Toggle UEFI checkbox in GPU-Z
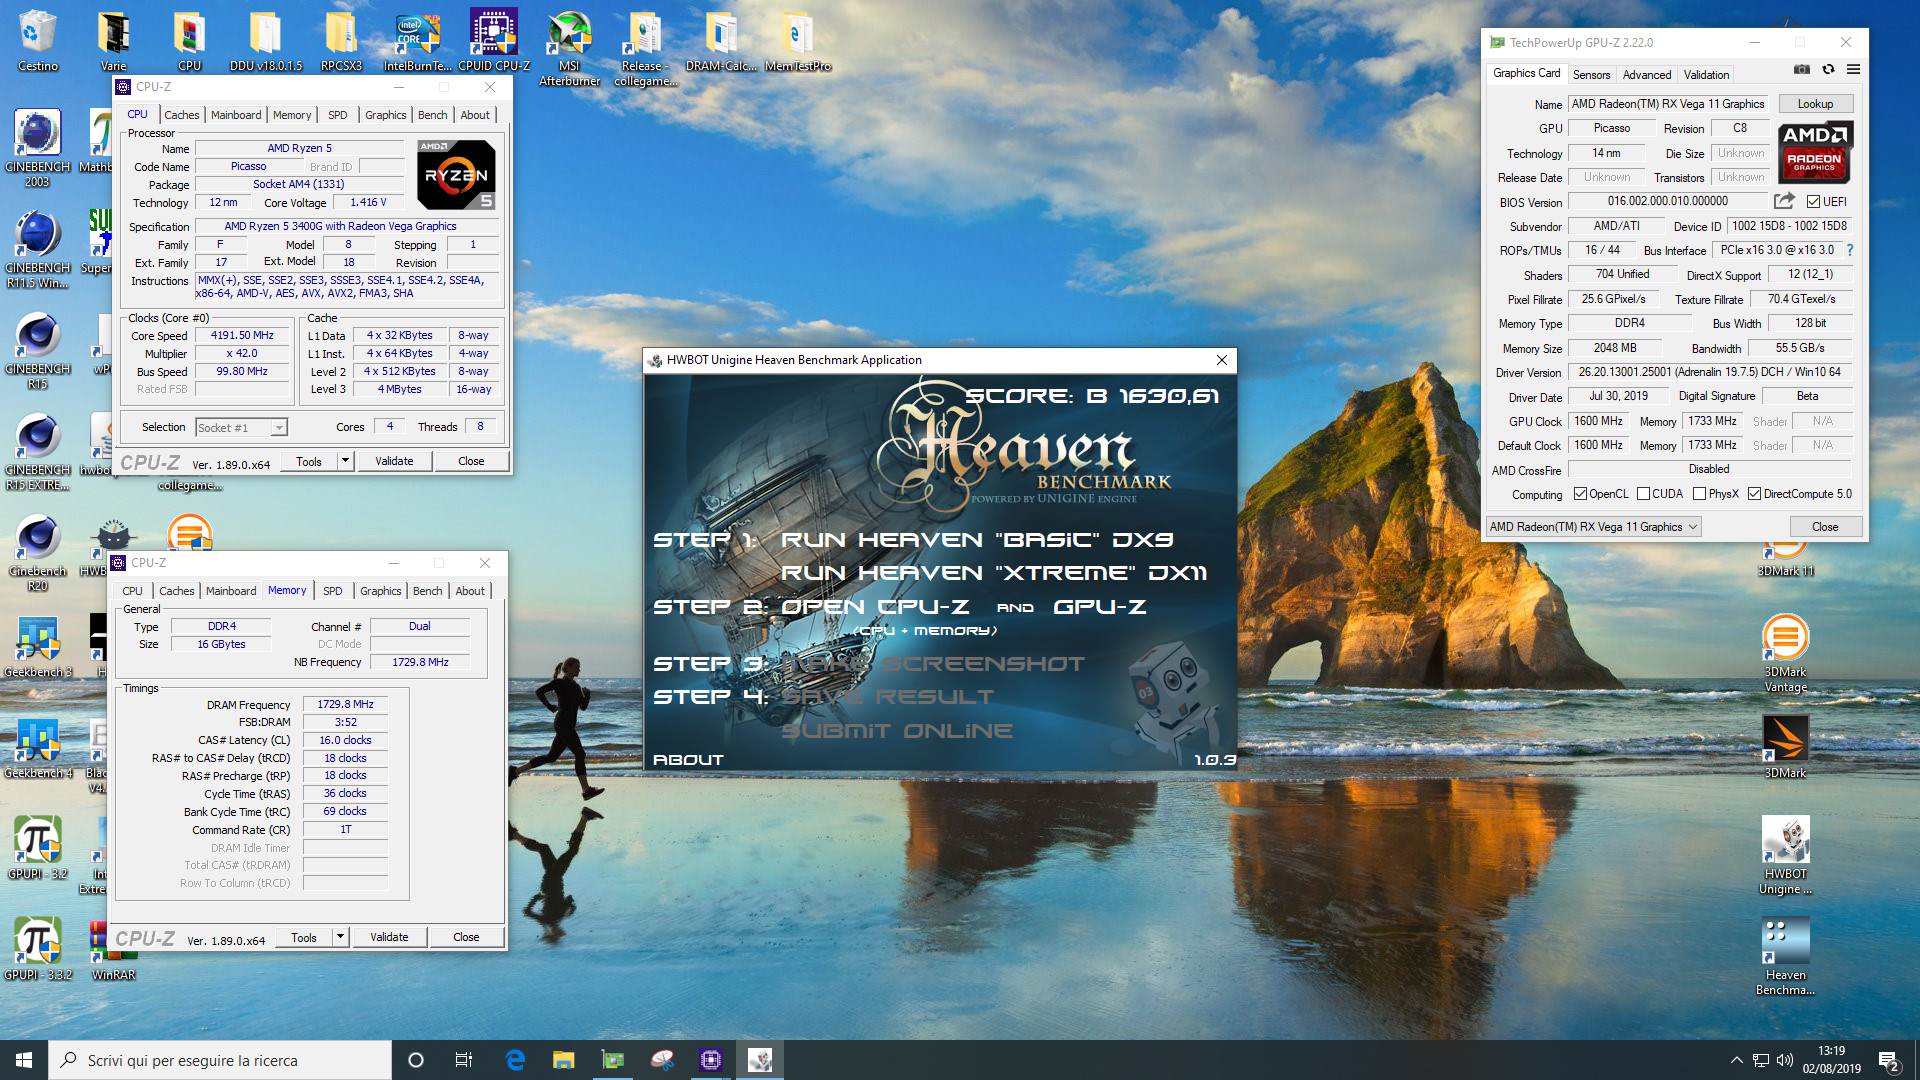 (x=1813, y=201)
